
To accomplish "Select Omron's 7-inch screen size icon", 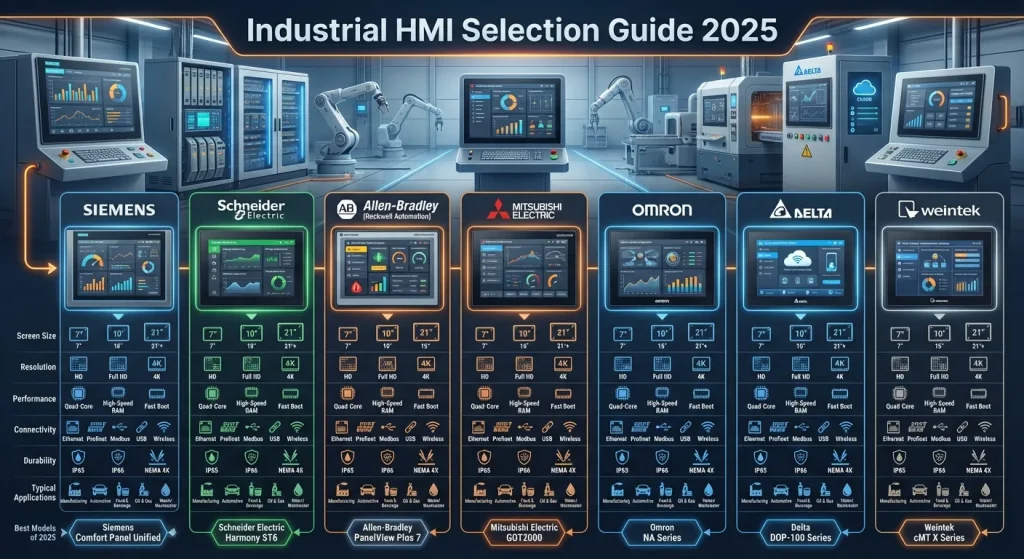I will (622, 333).
